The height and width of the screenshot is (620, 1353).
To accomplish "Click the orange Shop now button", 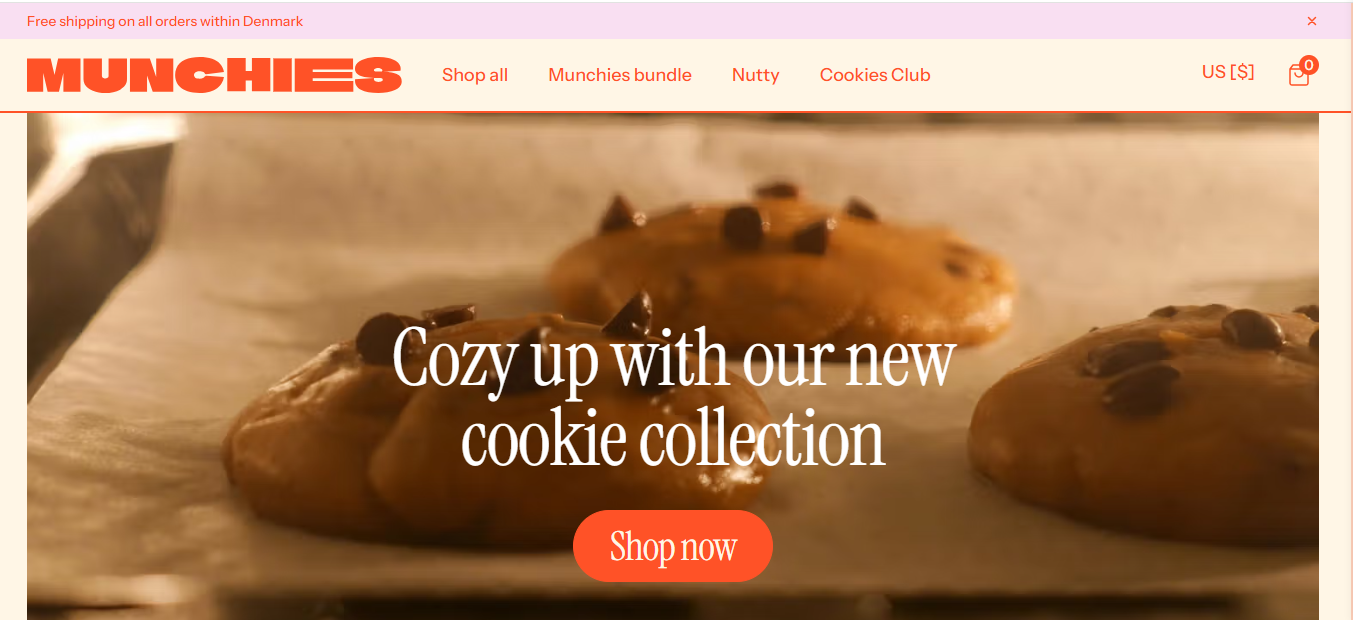I will (673, 546).
